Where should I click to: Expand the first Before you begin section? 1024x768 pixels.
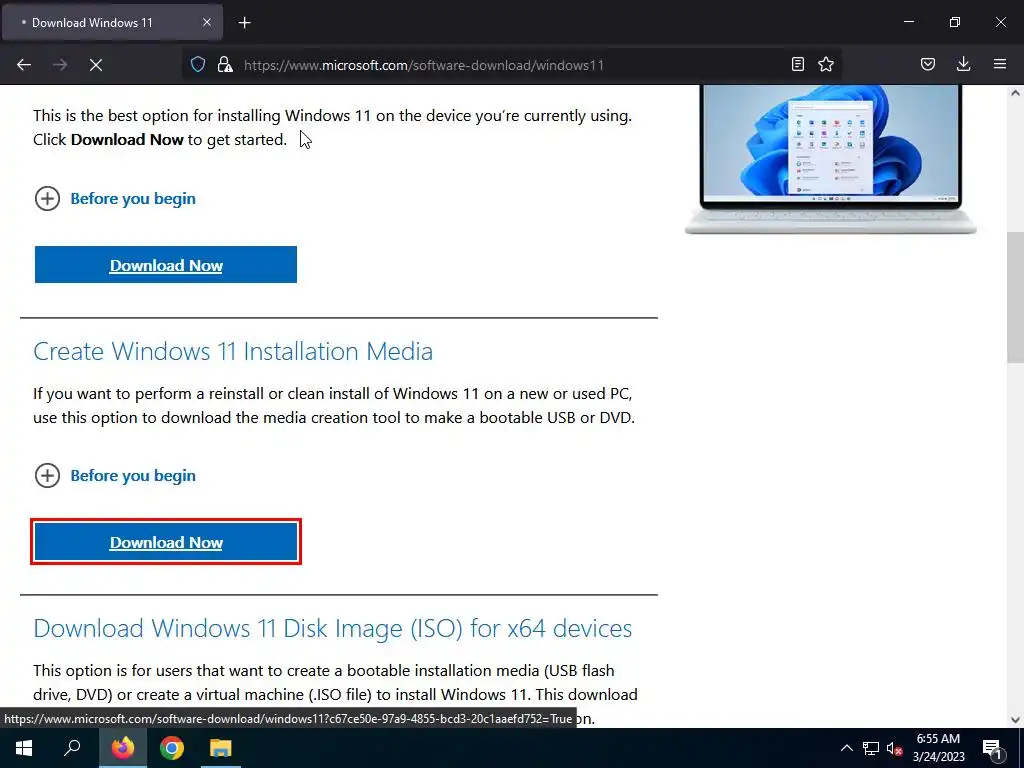point(115,199)
